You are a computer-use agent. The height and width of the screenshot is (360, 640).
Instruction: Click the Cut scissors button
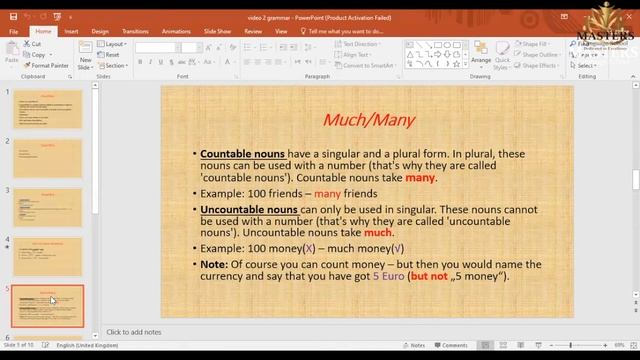[x=32, y=44]
